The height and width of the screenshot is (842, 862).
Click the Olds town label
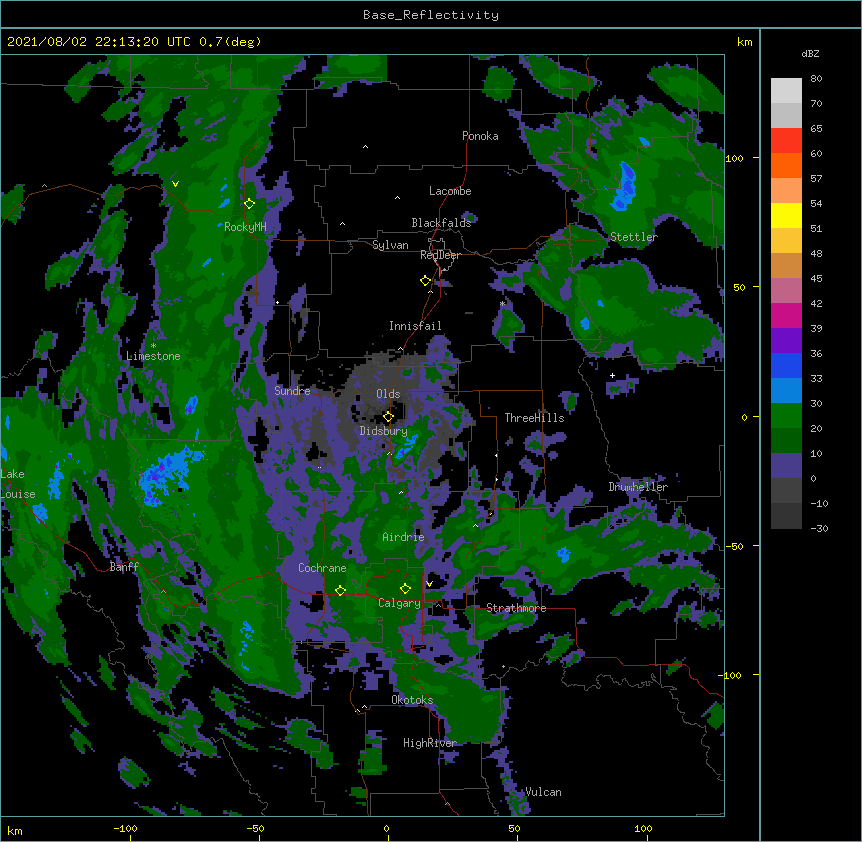388,394
